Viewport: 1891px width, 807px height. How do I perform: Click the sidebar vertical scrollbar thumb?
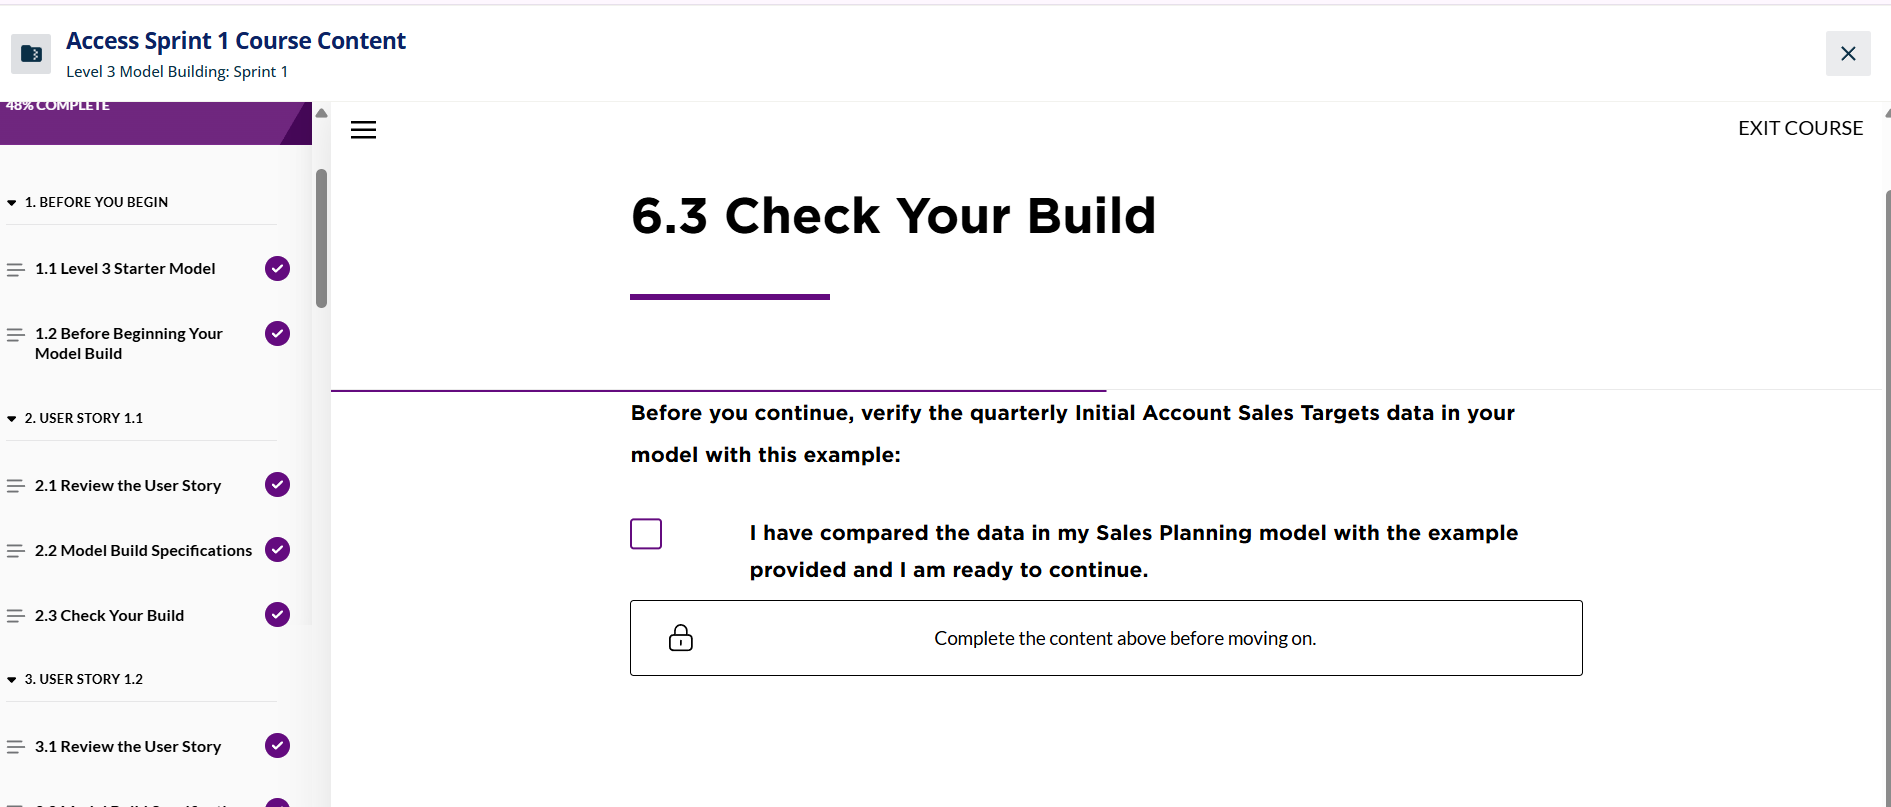coord(321,238)
